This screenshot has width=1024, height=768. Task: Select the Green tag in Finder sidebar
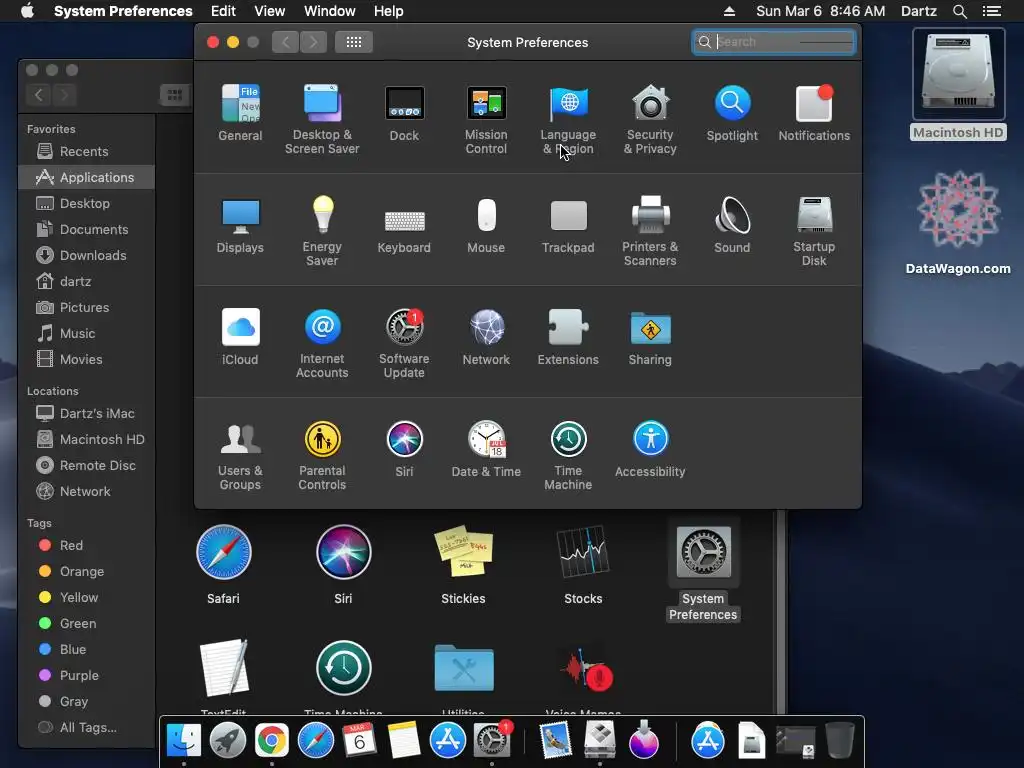[86, 624]
